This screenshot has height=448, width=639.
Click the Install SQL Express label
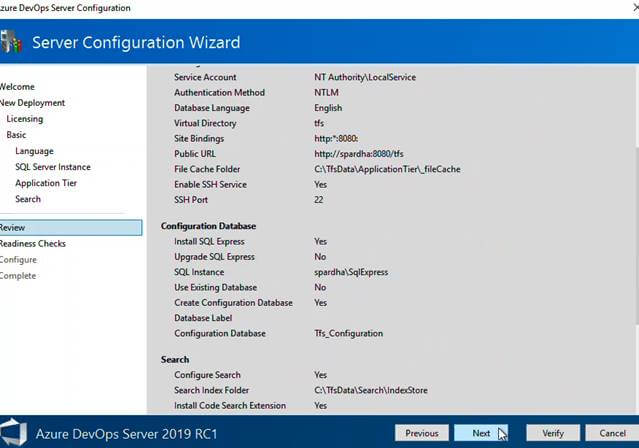(209, 241)
